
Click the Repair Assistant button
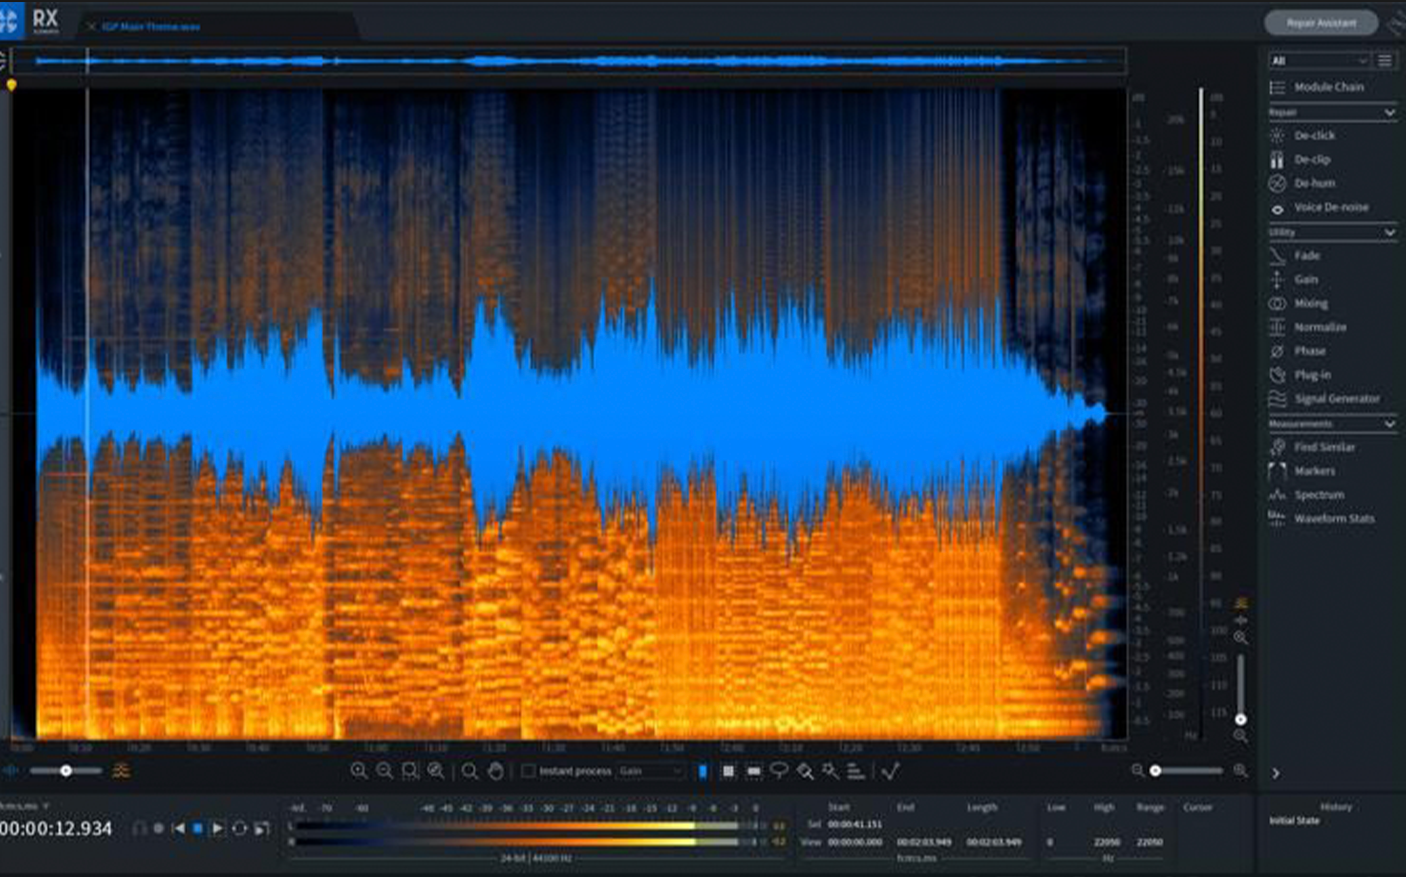pyautogui.click(x=1321, y=22)
